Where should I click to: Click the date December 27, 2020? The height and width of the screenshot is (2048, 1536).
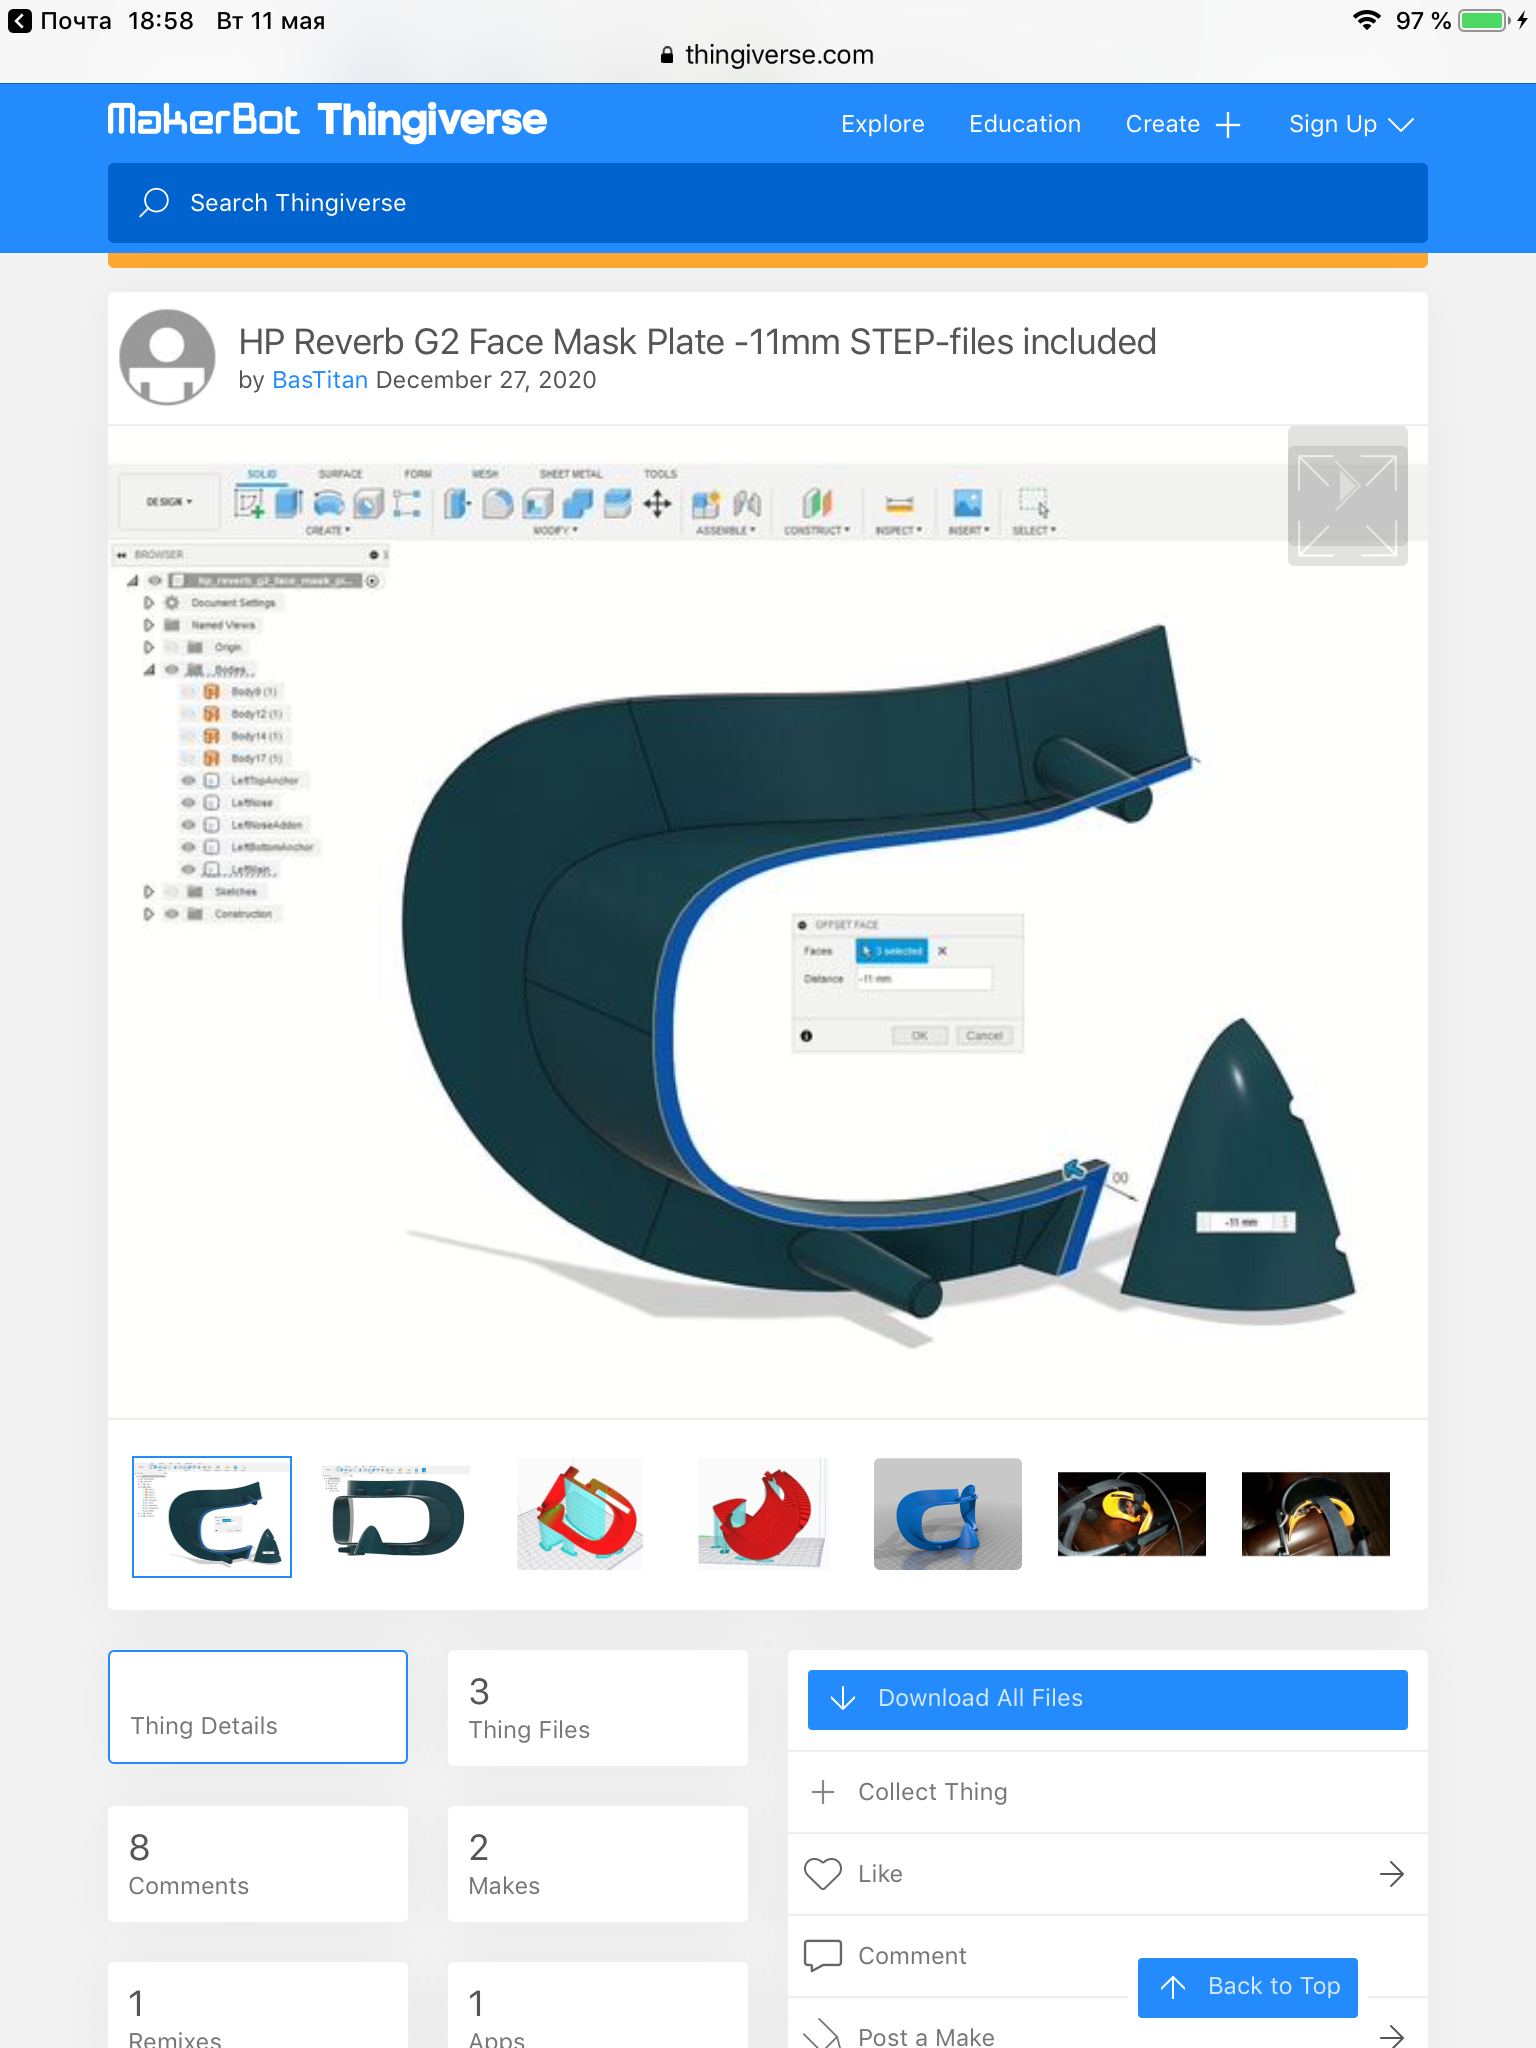486,380
